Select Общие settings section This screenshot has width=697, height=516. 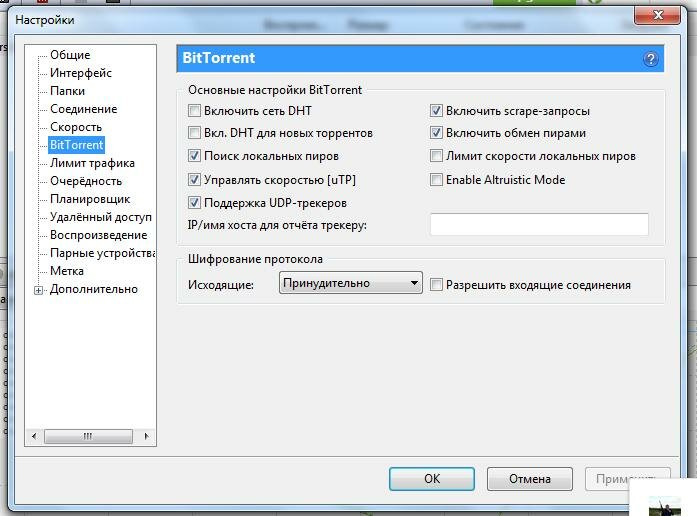[70, 55]
